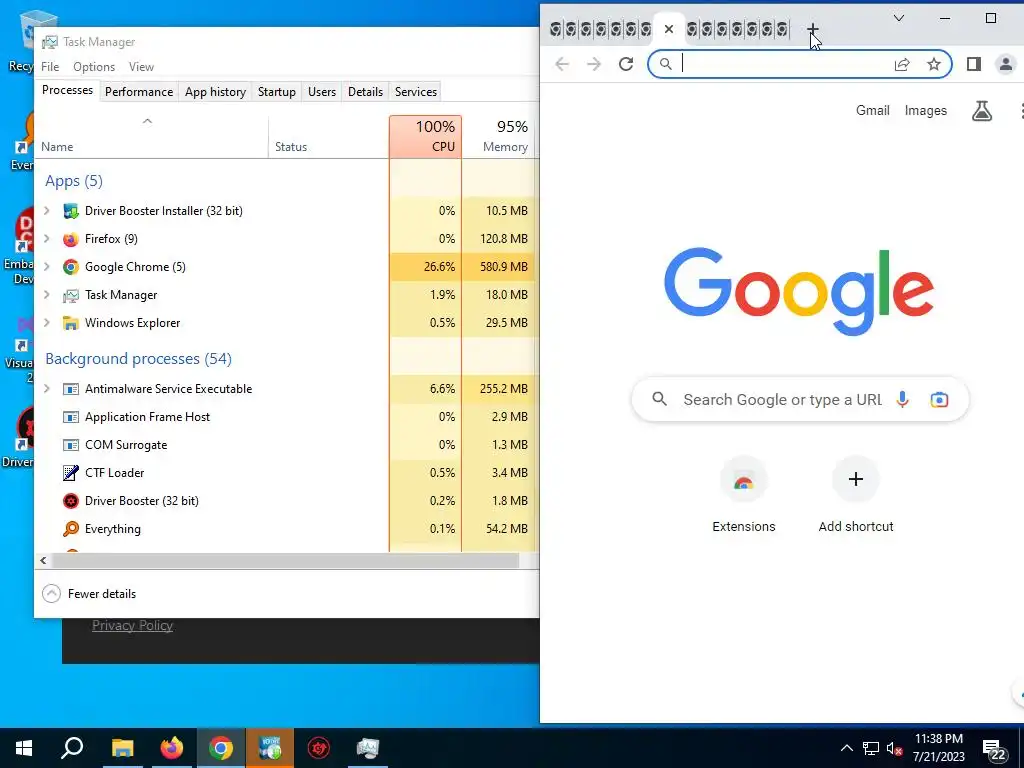Search by image with camera lens icon
Screen dimensions: 1024x768
(939, 399)
